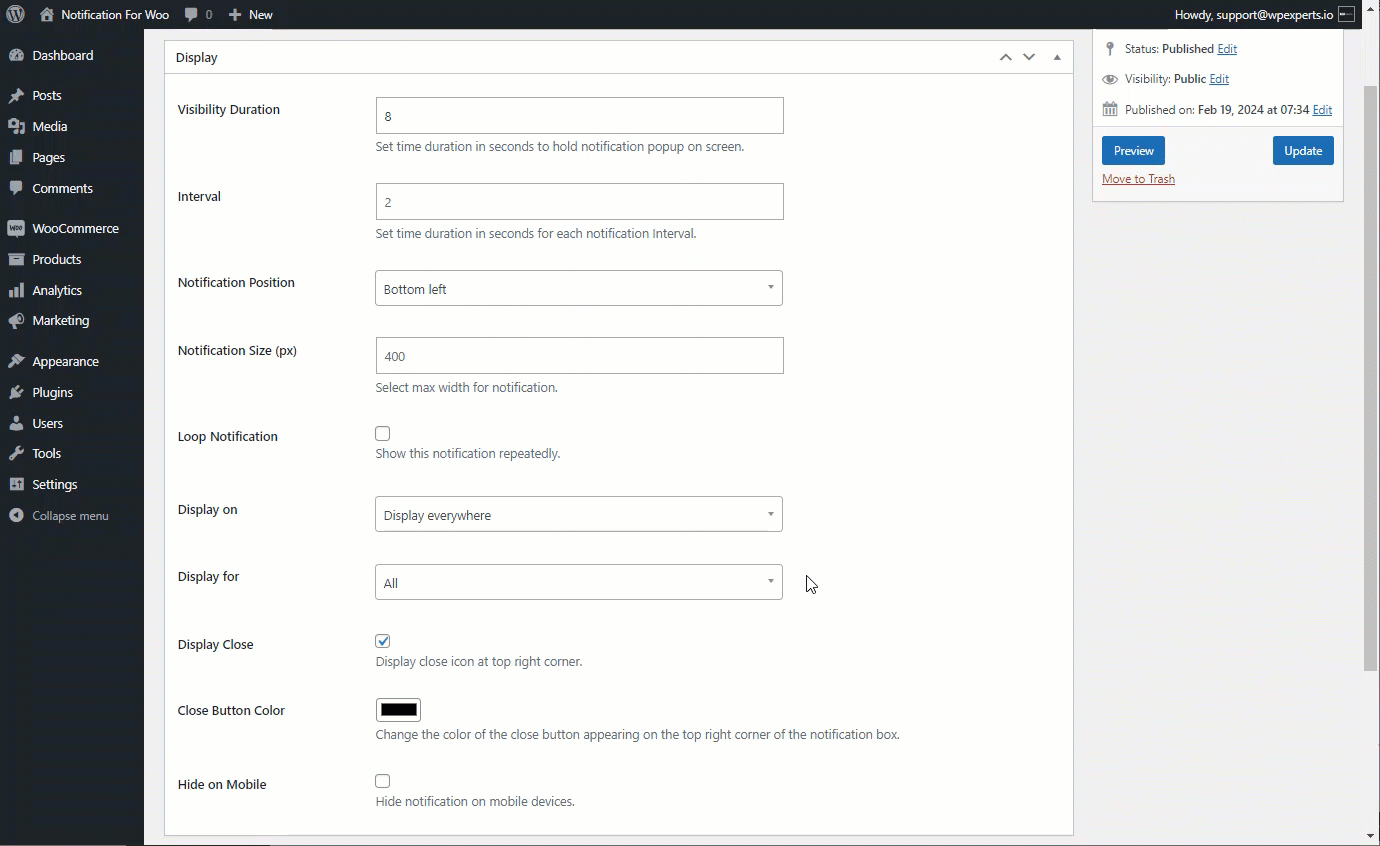Click the WooCommerce logo icon
The width and height of the screenshot is (1380, 846).
16,228
